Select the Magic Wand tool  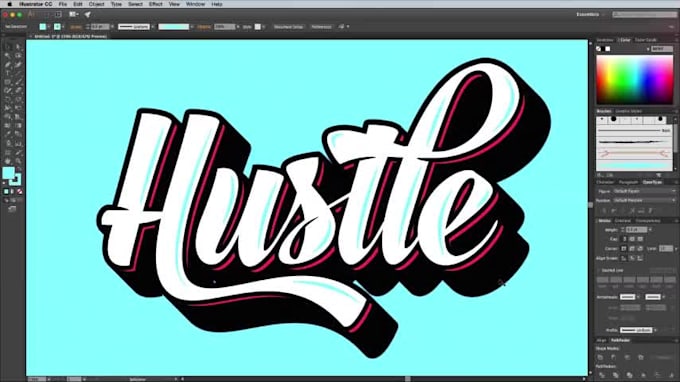pos(8,56)
